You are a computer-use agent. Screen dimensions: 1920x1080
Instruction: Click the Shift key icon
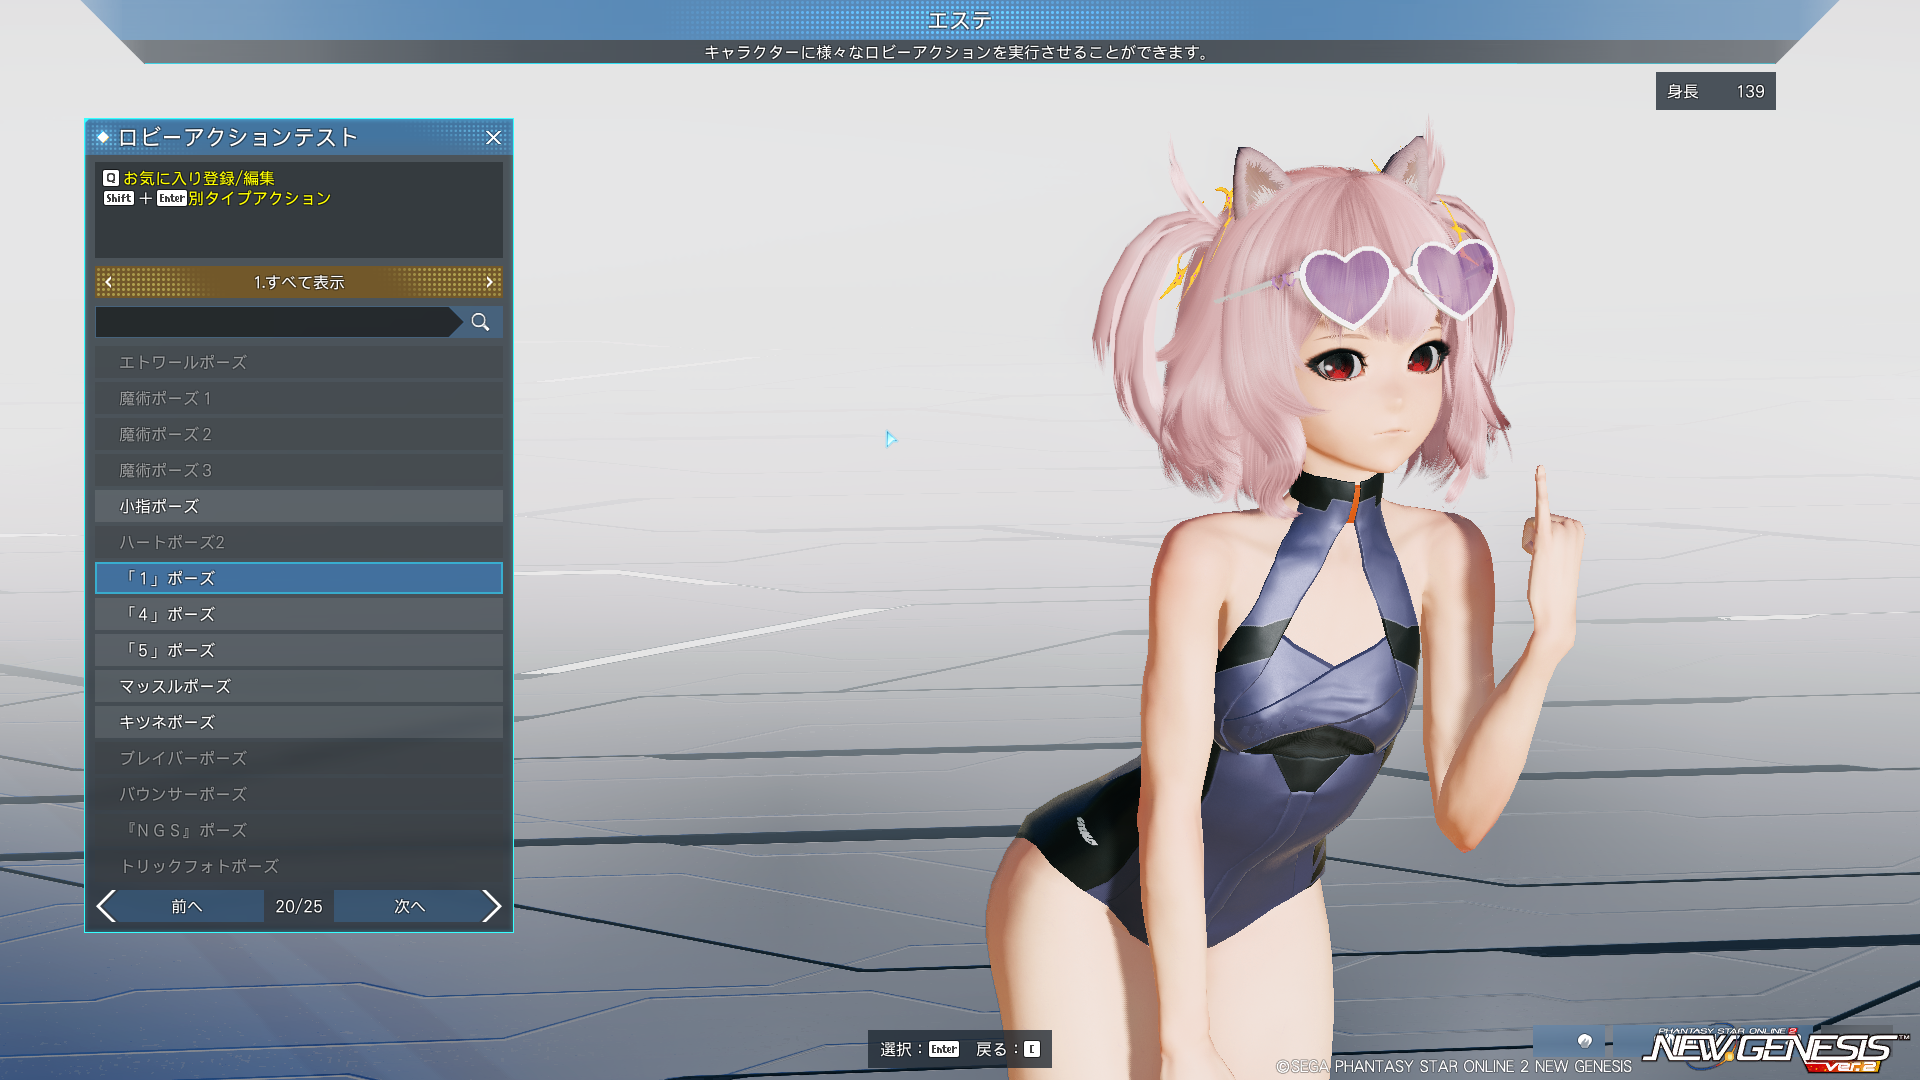(x=119, y=198)
